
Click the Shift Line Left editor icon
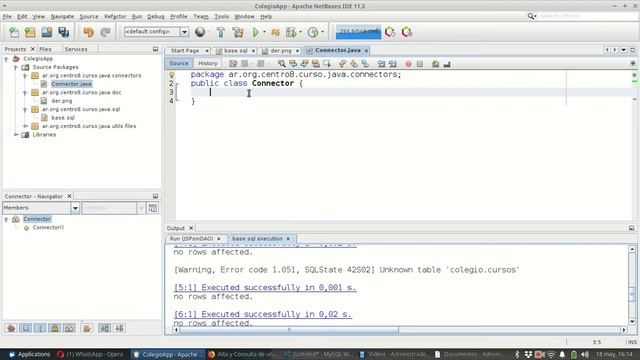[381, 64]
